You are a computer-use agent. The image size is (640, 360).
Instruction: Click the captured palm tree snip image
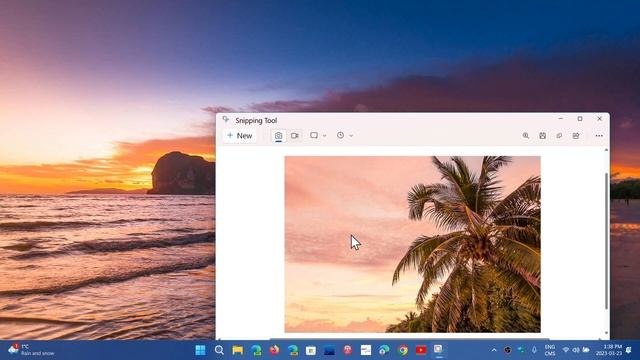[x=413, y=244]
